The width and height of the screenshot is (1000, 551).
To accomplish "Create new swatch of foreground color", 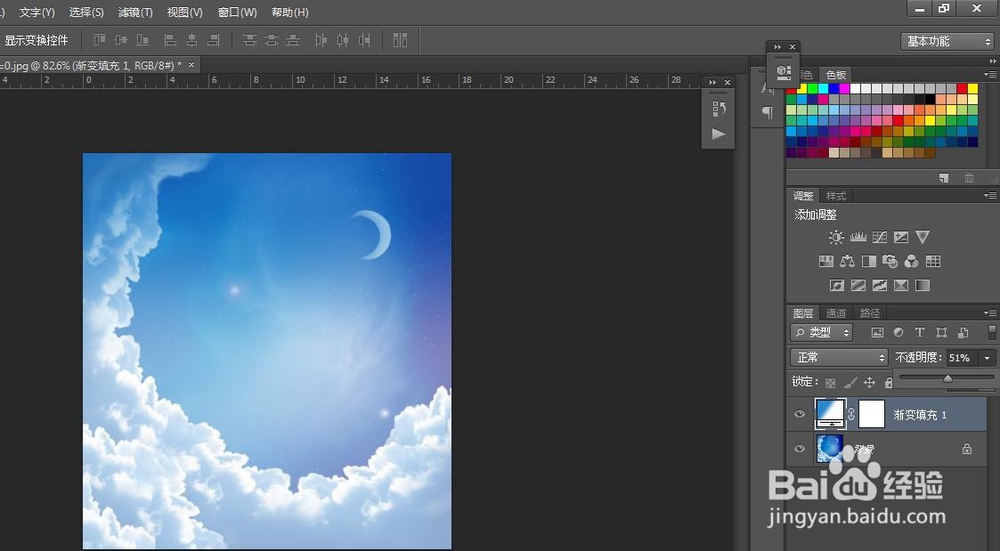I will (x=945, y=178).
